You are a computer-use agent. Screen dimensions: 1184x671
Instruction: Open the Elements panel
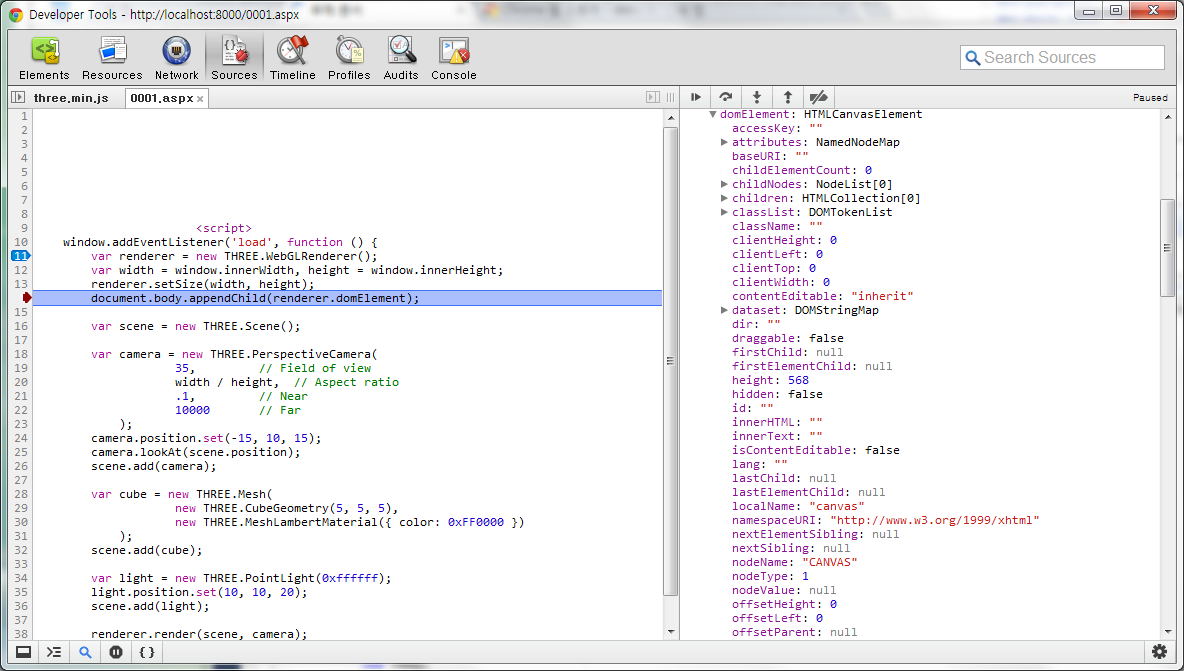click(45, 58)
